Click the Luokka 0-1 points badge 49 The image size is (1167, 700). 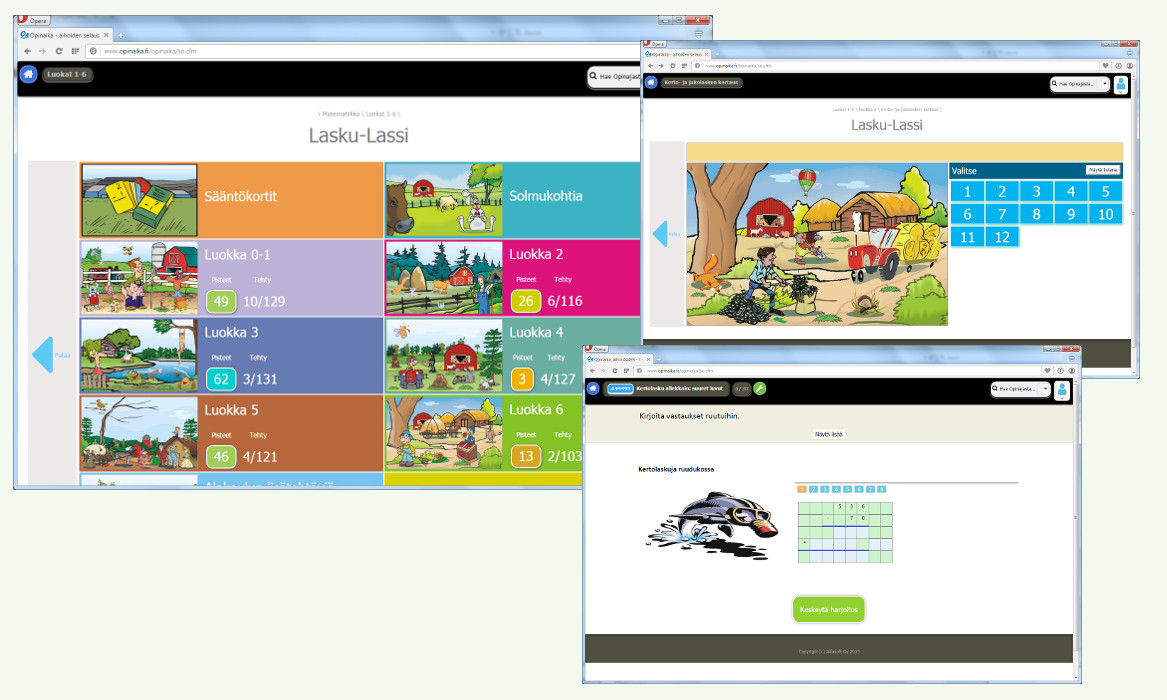(221, 301)
